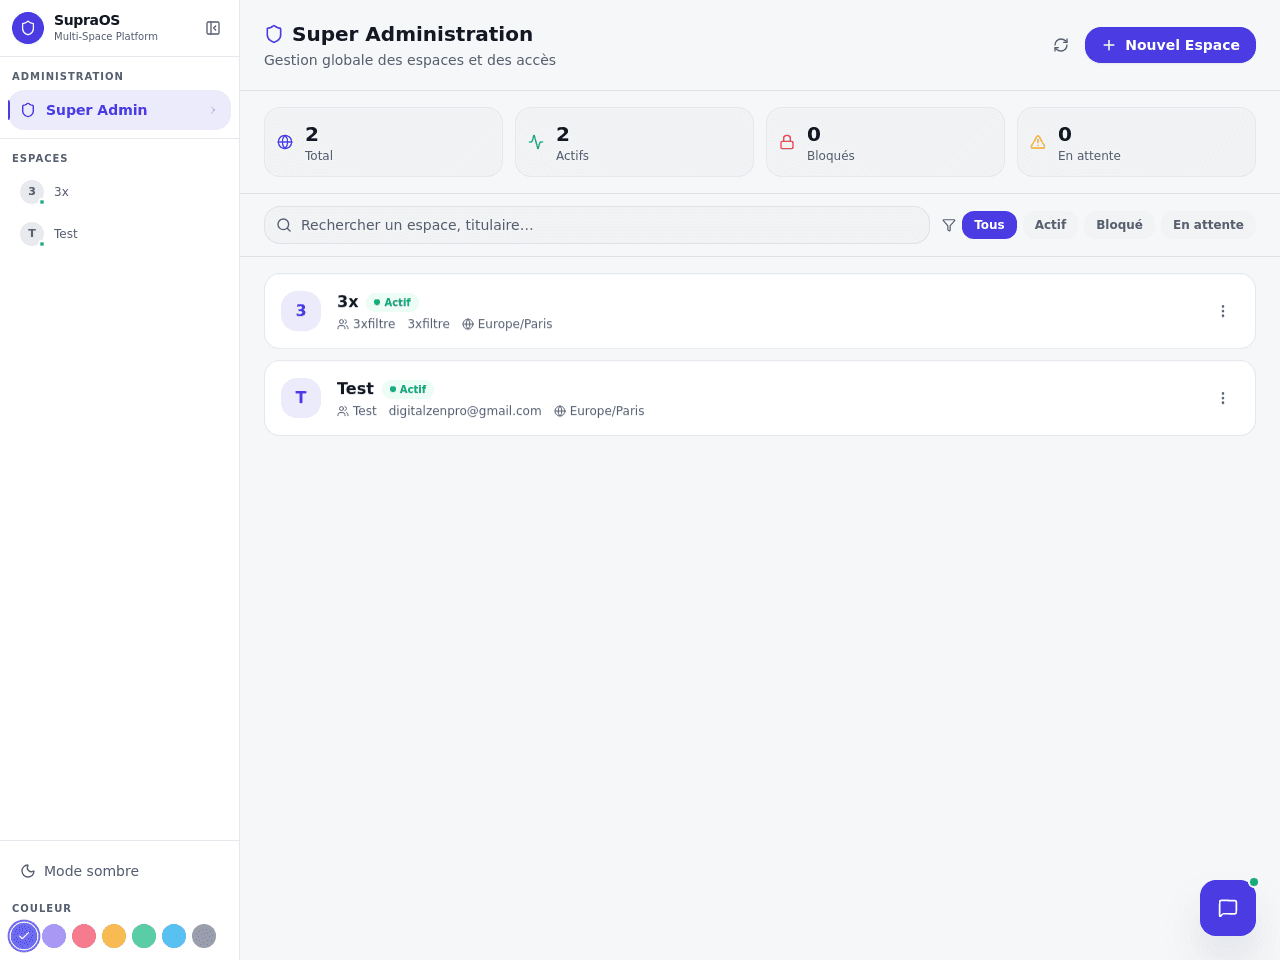Click the Test avatar in sidebar
Image resolution: width=1280 pixels, height=960 pixels.
pos(32,234)
